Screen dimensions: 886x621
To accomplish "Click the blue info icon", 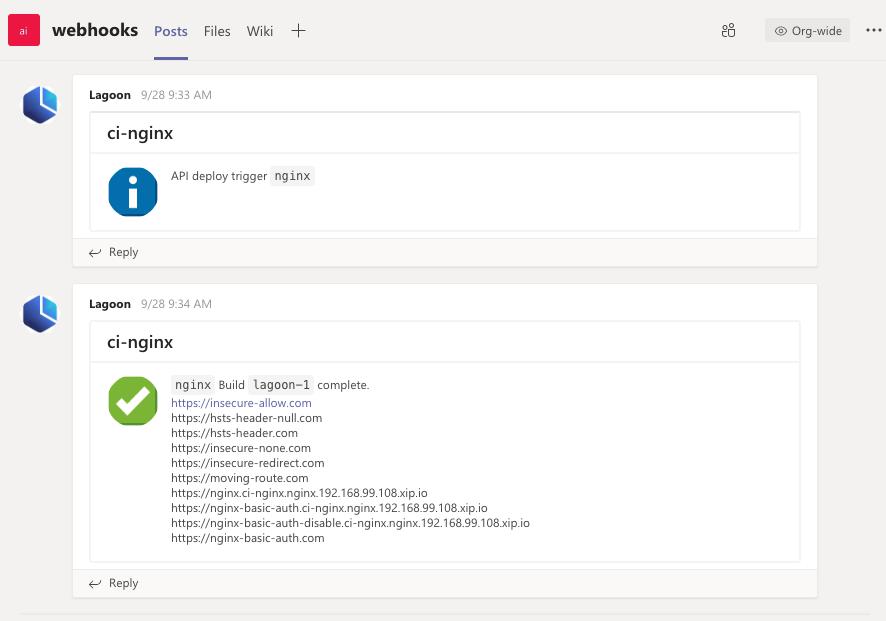I will point(133,191).
